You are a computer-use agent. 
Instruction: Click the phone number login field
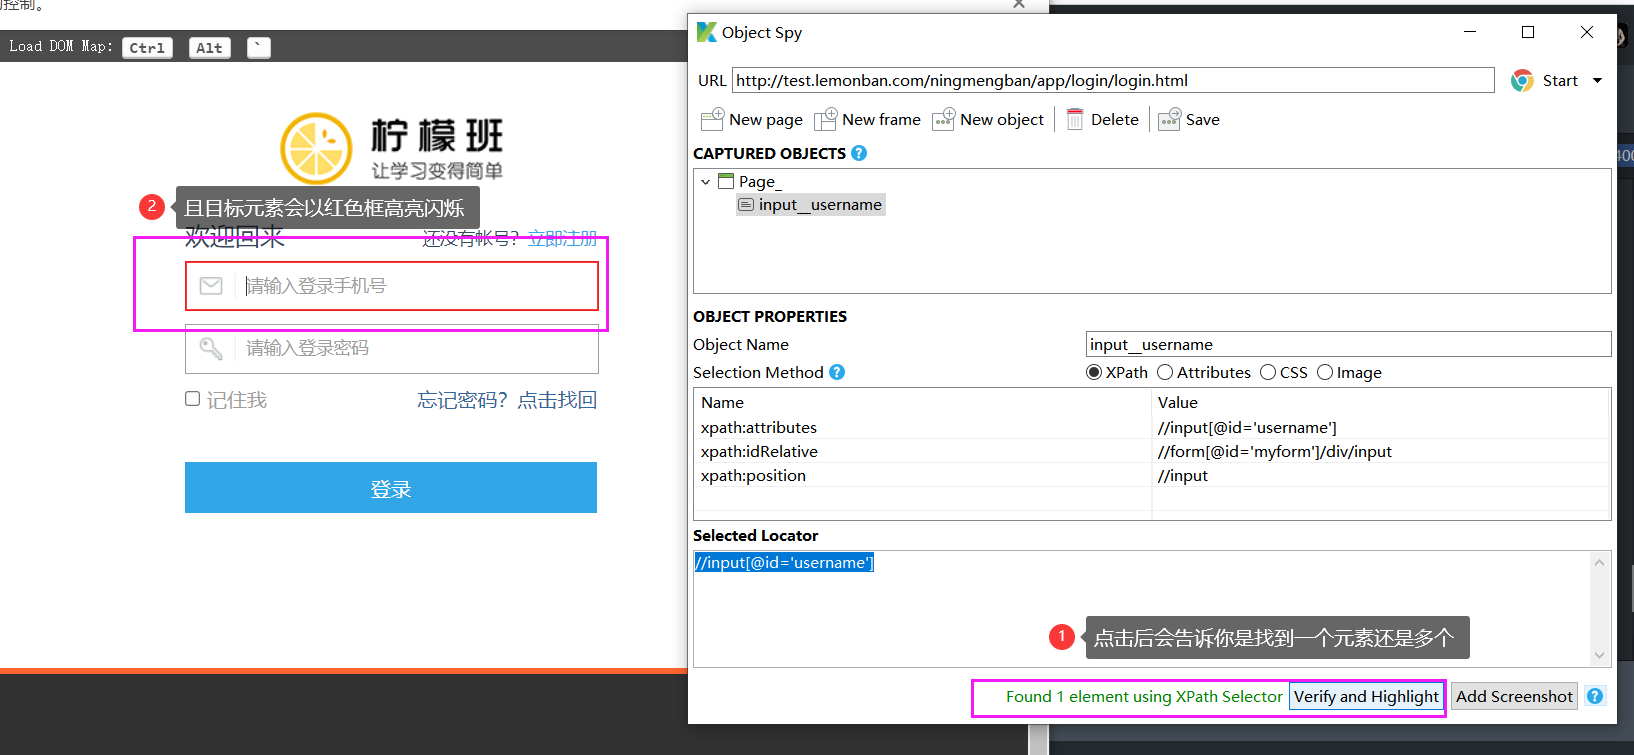coord(392,286)
